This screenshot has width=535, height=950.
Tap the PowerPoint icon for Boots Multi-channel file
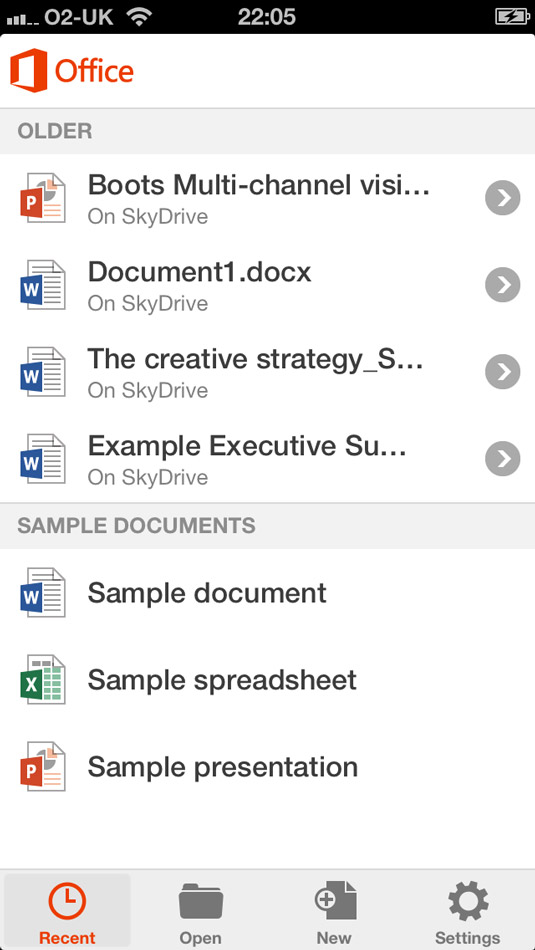[x=42, y=198]
